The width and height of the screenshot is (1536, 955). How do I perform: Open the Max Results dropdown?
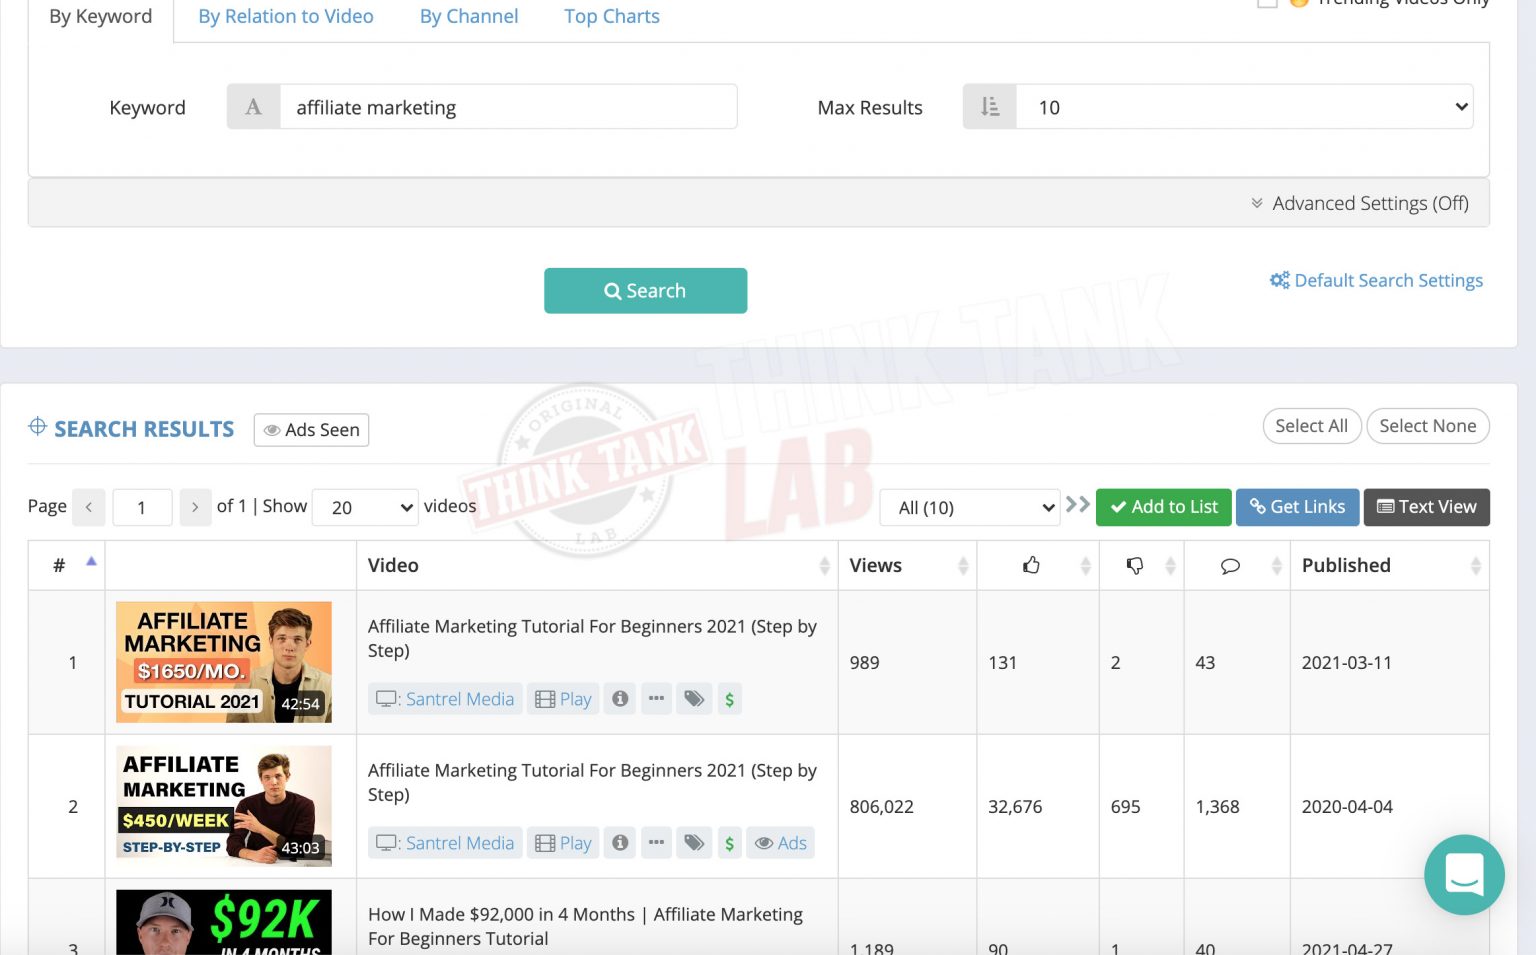[1243, 107]
